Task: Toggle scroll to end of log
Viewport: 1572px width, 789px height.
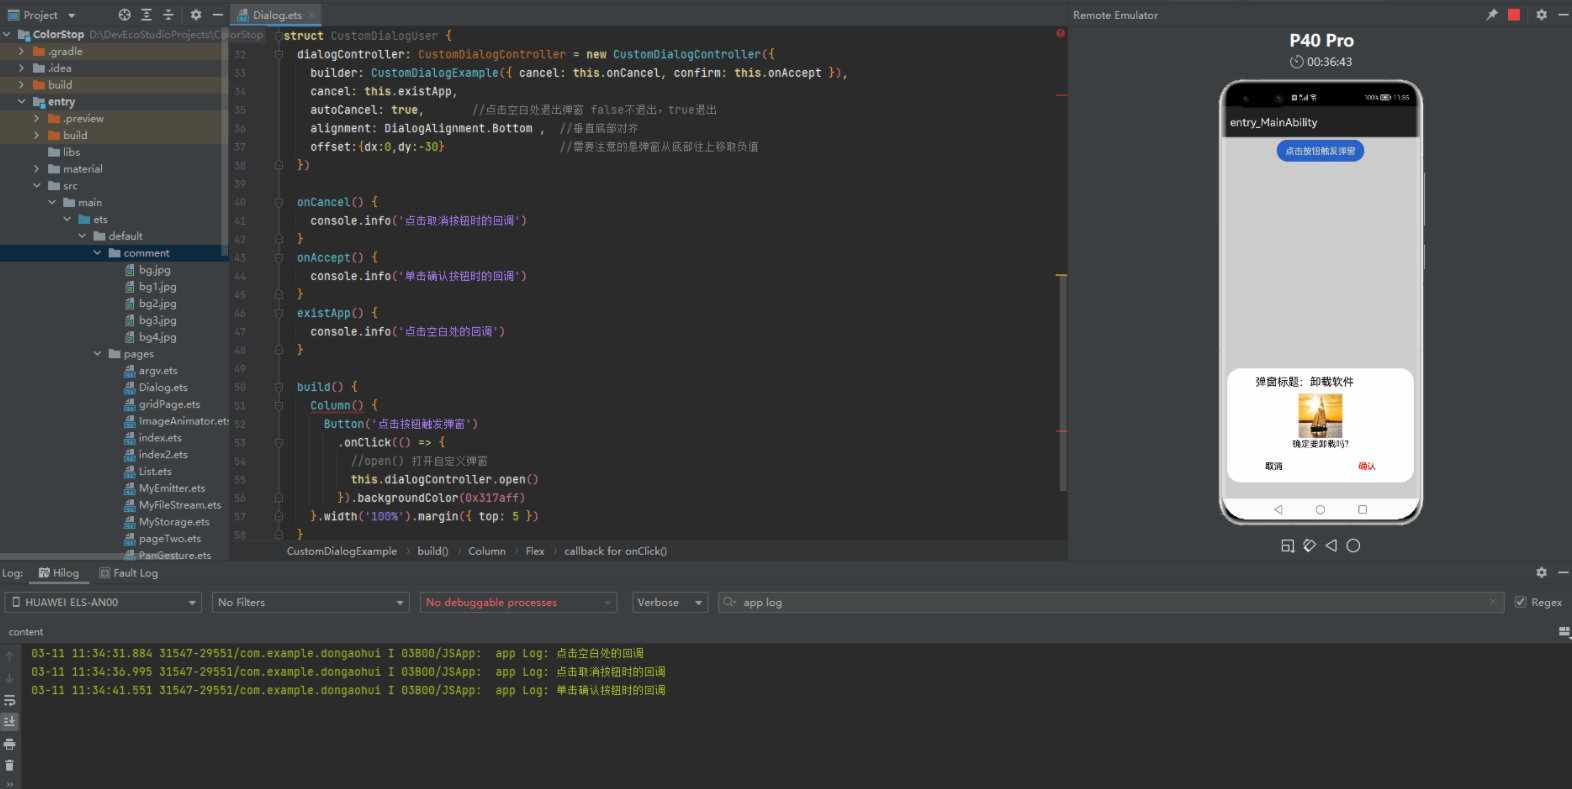Action: (10, 722)
